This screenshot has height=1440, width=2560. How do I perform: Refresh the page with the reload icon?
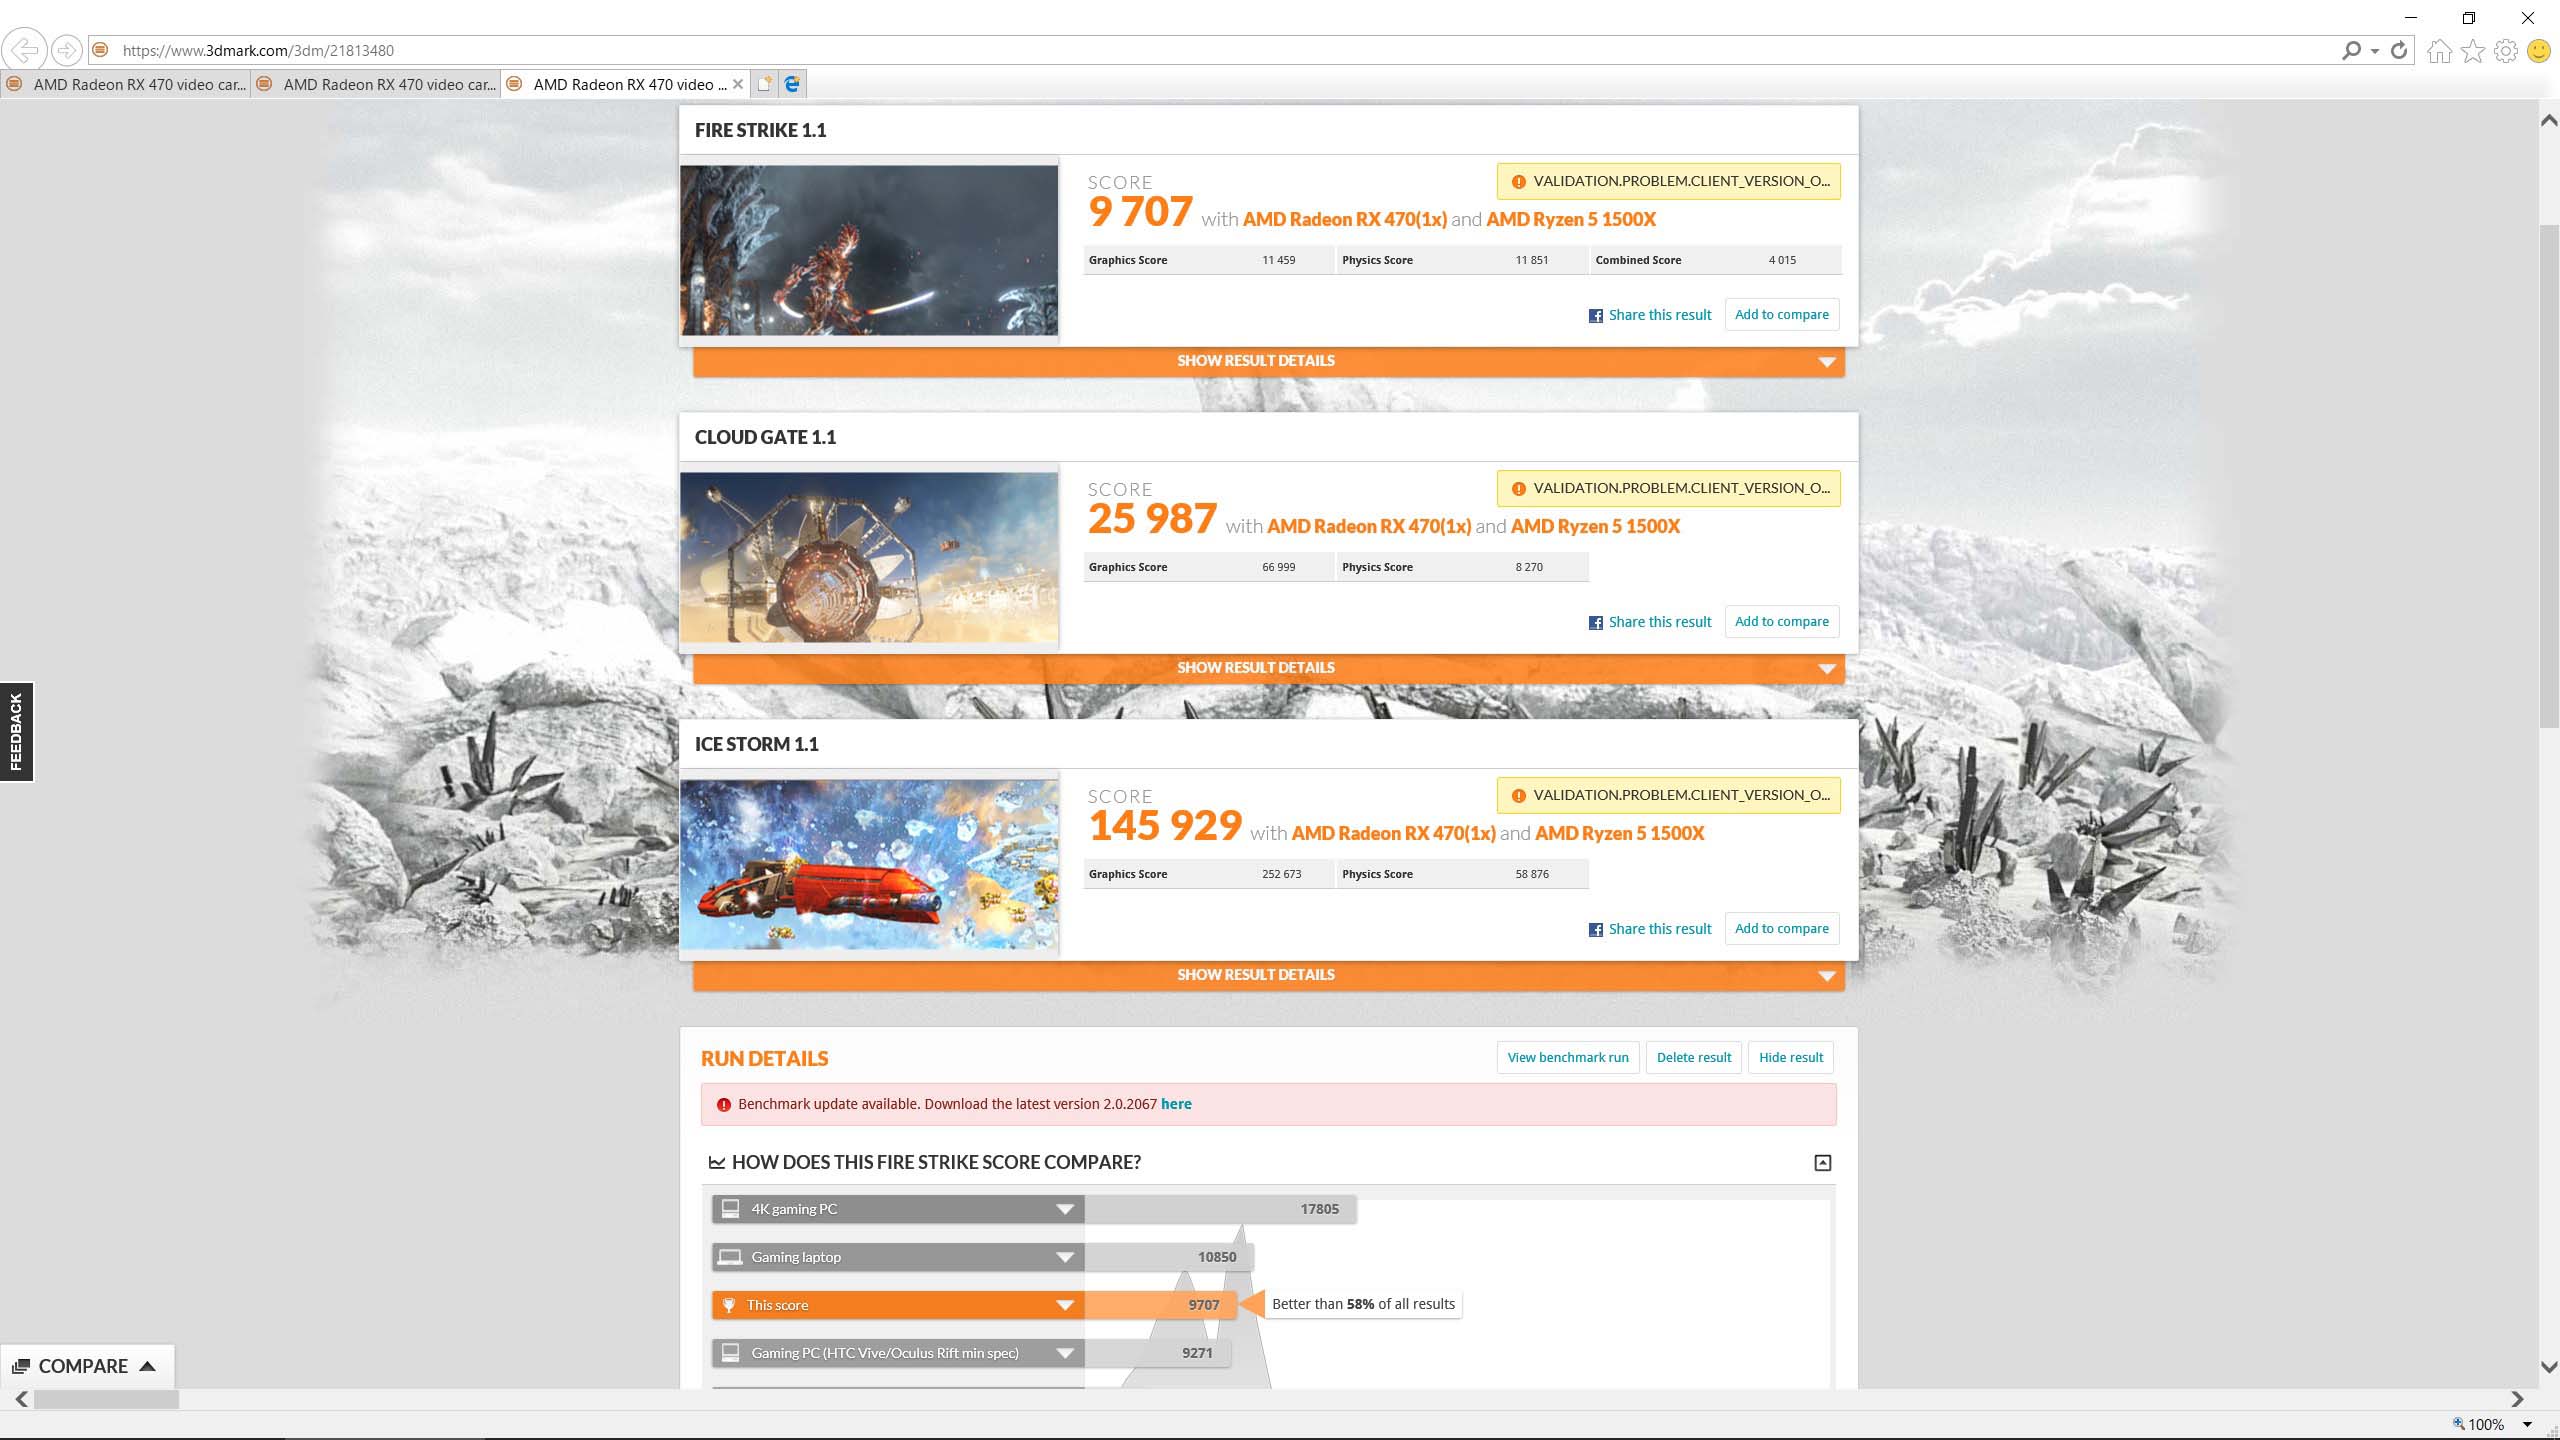point(2399,50)
